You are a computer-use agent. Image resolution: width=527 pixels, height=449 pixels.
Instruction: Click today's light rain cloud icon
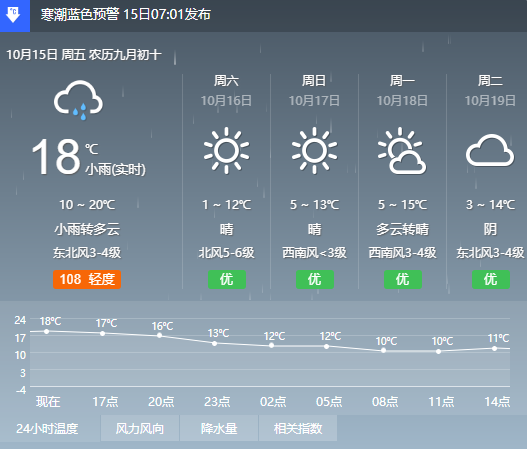click(x=78, y=100)
